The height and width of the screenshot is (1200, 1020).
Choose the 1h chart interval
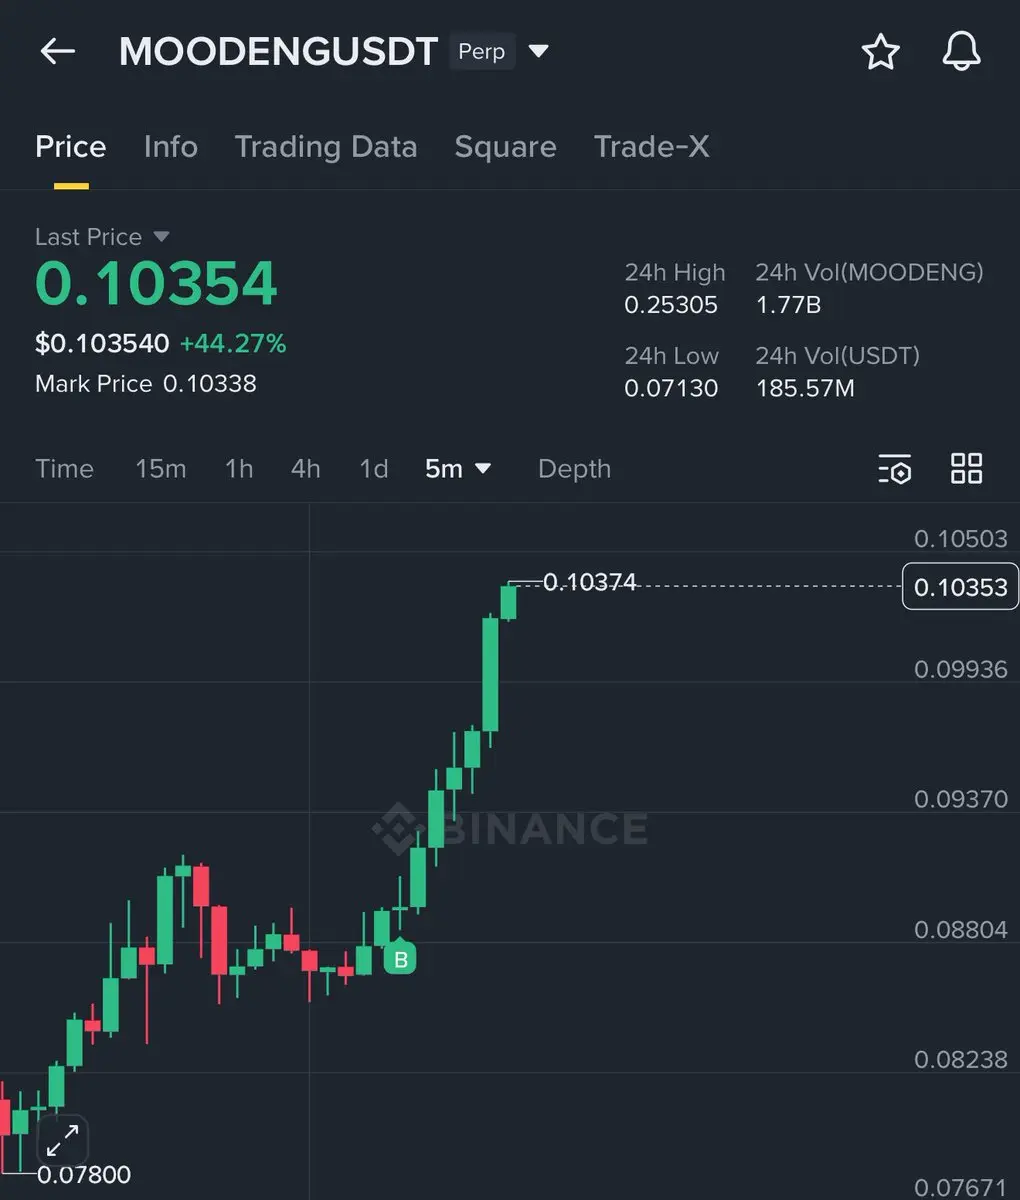[x=239, y=468]
